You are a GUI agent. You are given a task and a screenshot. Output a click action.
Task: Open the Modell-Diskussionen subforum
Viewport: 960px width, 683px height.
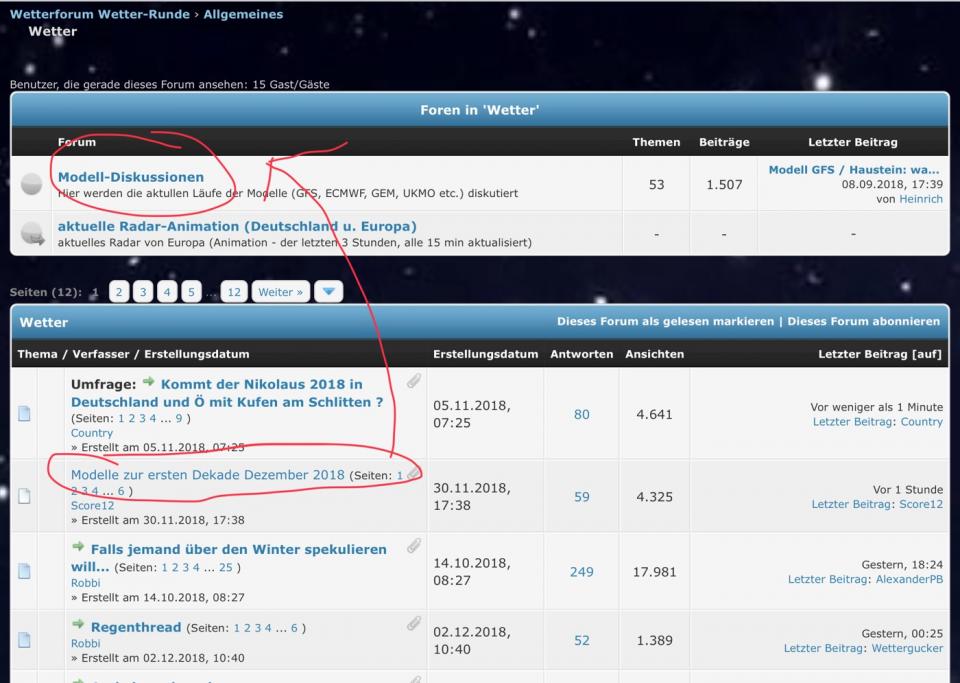(131, 177)
